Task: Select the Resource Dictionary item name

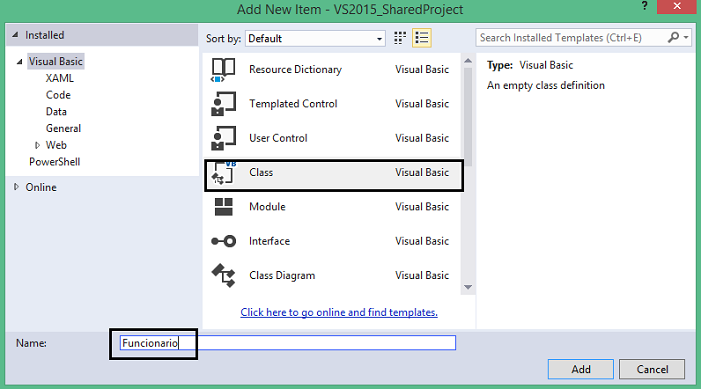Action: coord(296,70)
